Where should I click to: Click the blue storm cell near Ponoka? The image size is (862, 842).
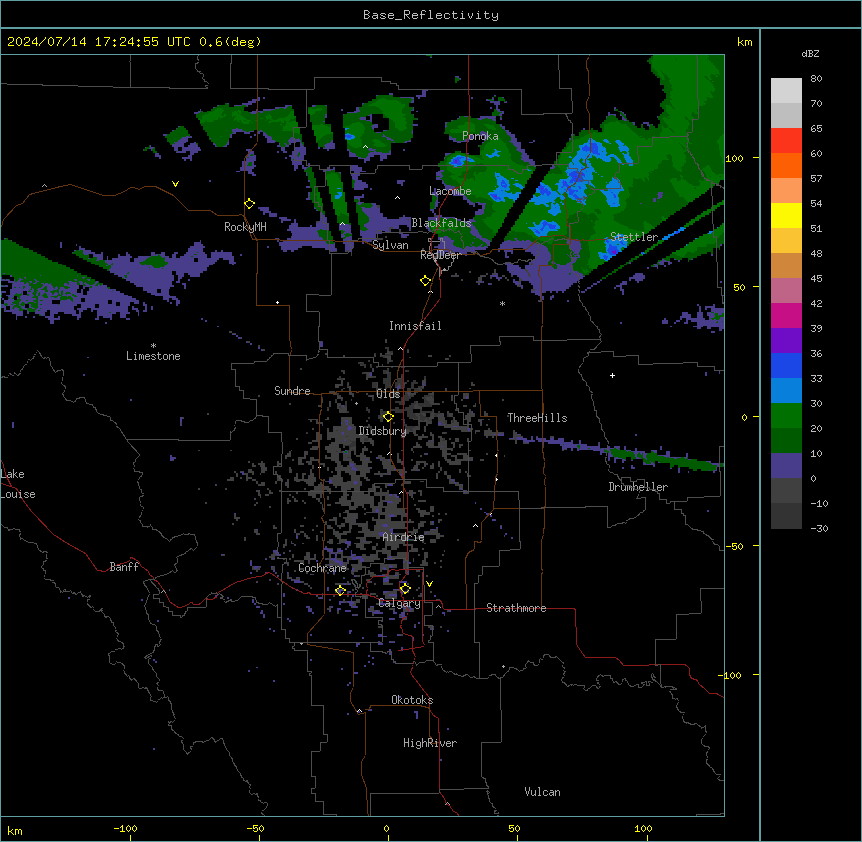pyautogui.click(x=458, y=160)
